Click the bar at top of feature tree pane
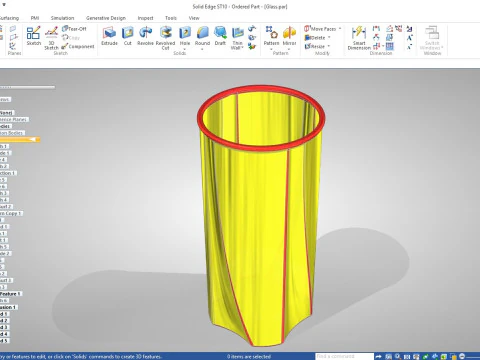 tap(27, 87)
